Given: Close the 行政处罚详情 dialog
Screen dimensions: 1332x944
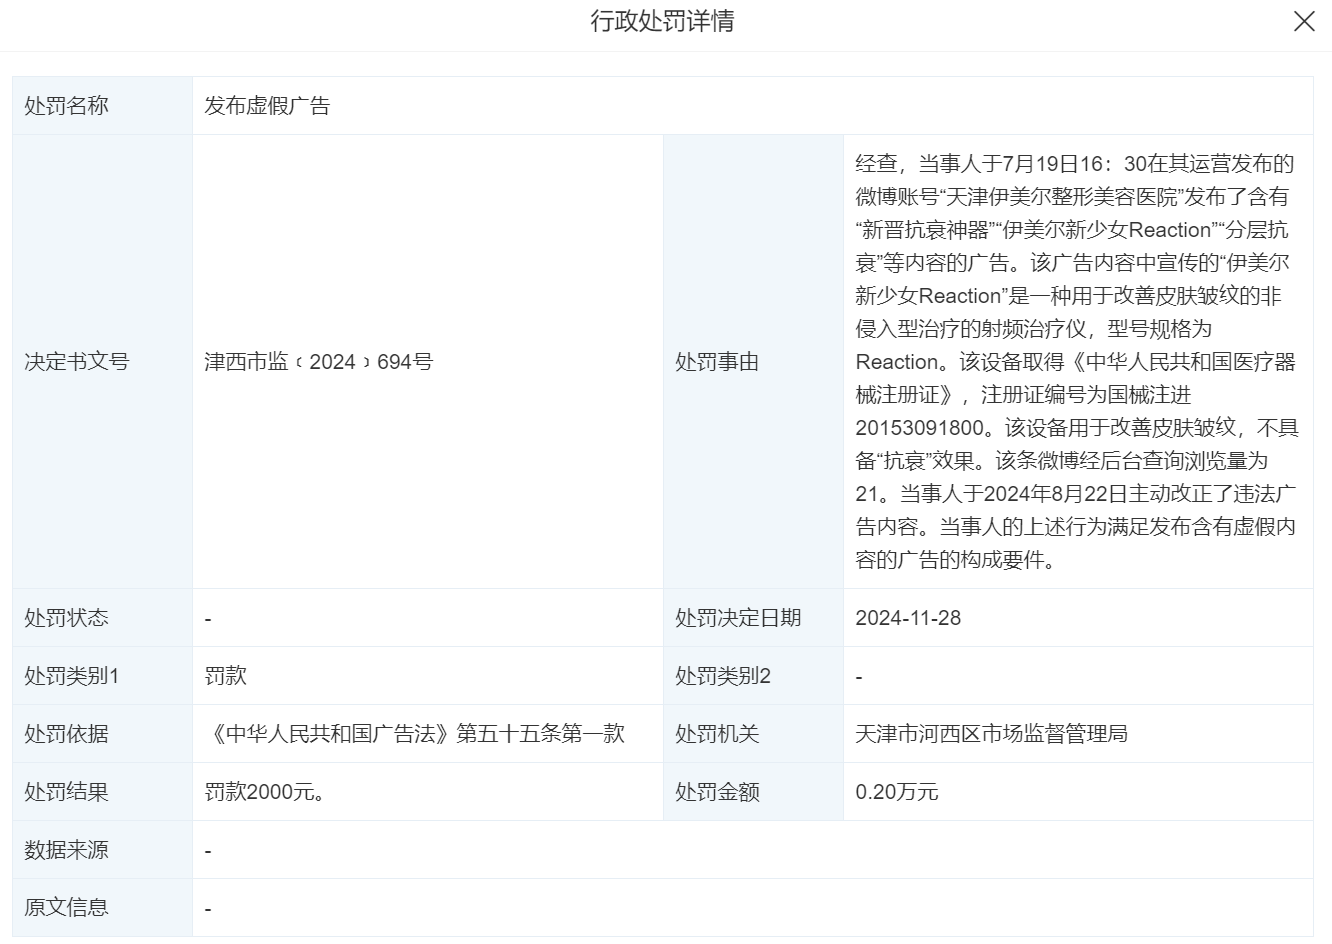Looking at the screenshot, I should [1304, 21].
